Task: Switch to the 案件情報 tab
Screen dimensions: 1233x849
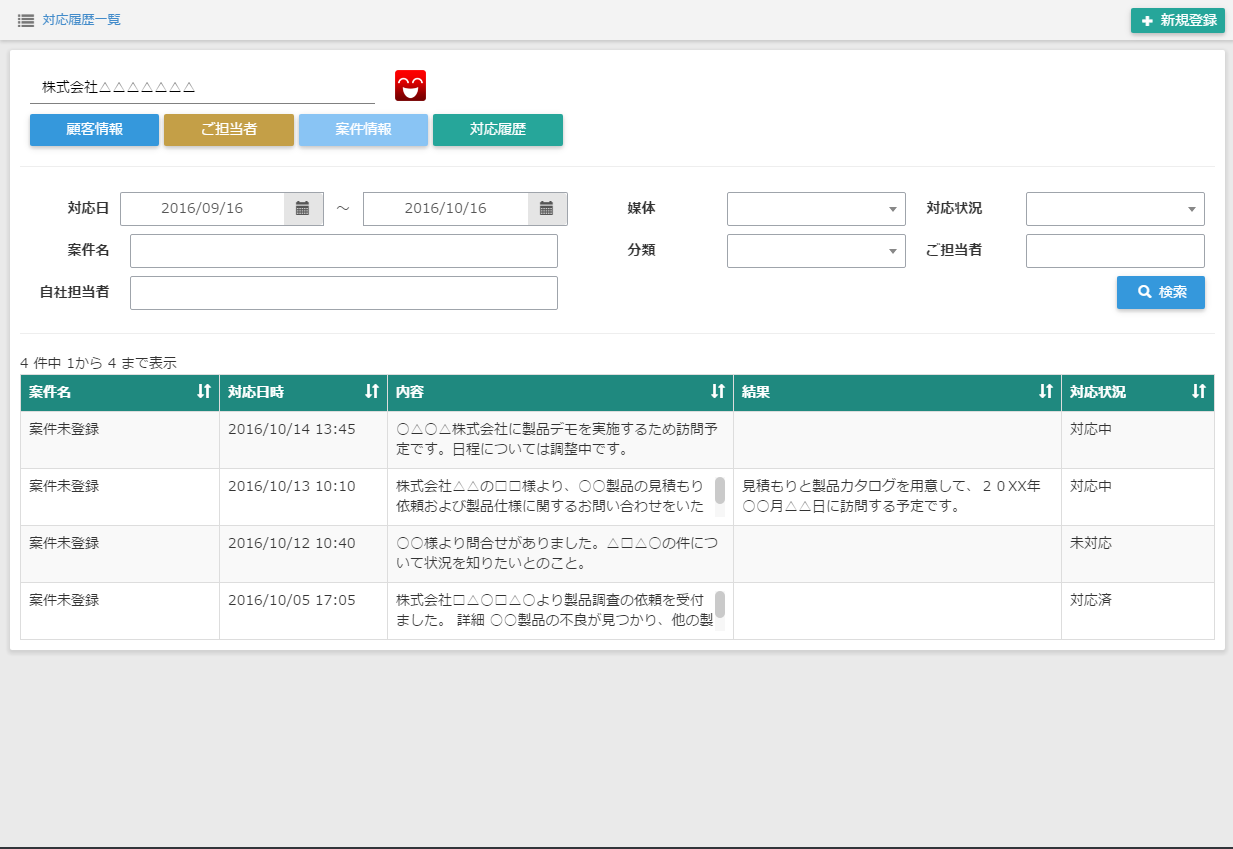Action: pos(363,130)
